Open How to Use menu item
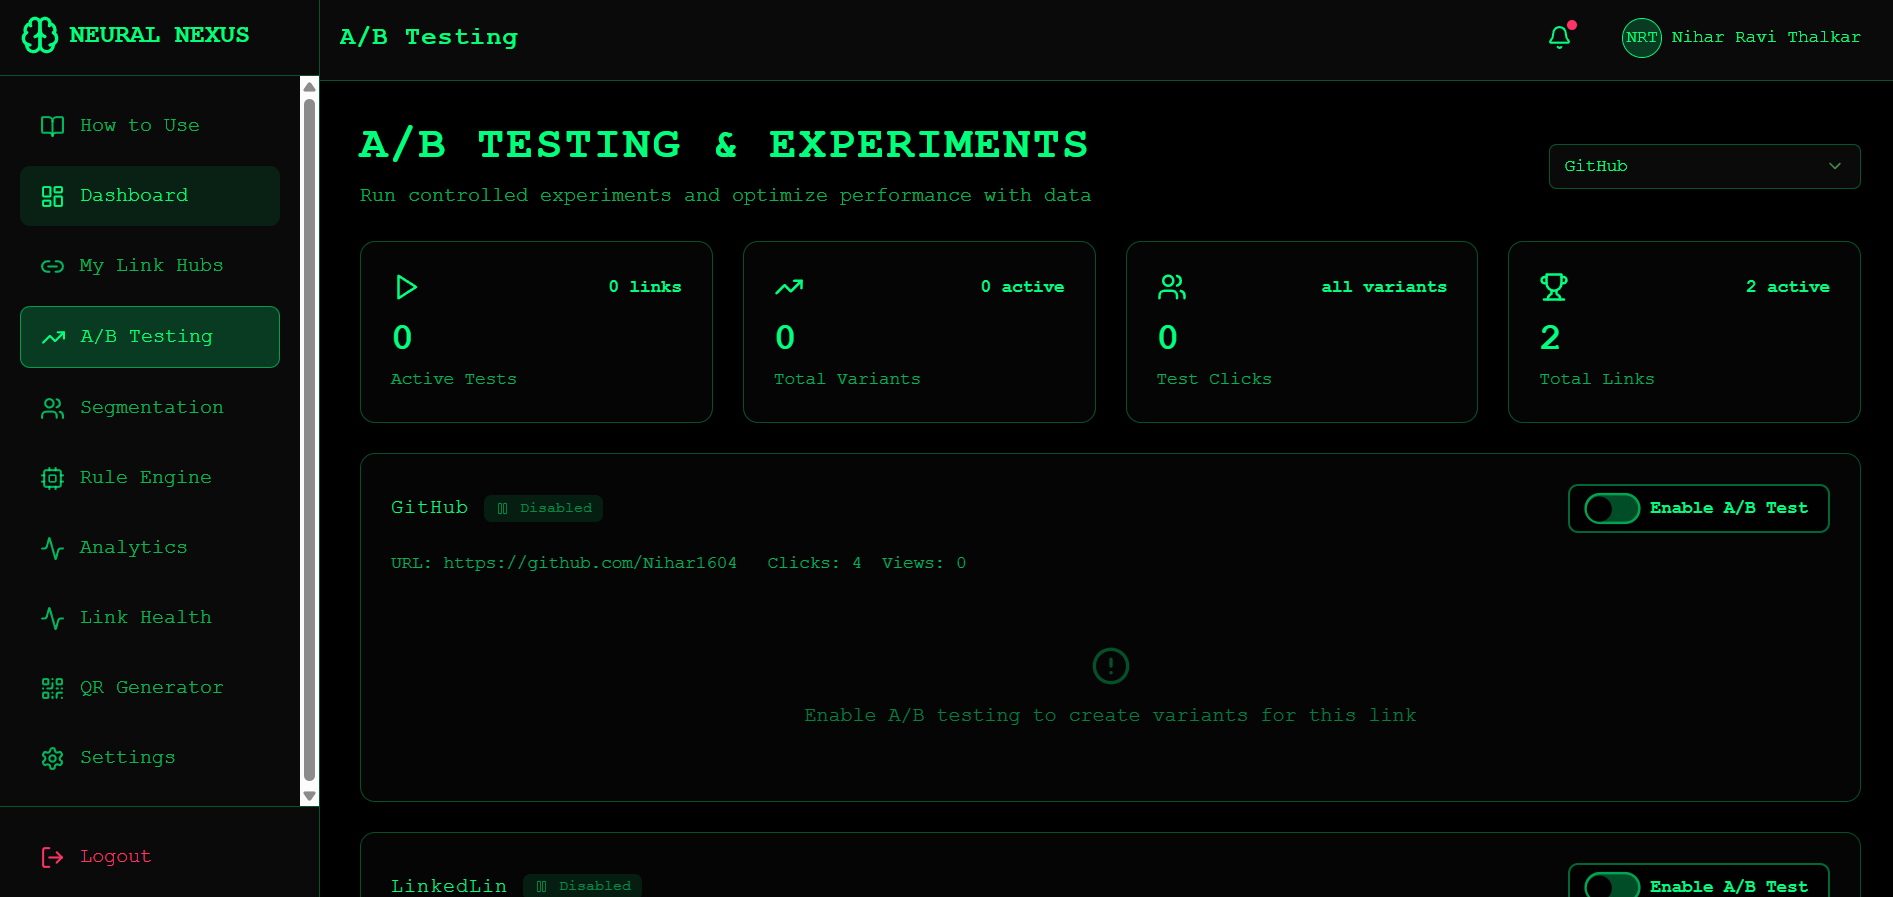This screenshot has height=897, width=1893. [x=150, y=126]
